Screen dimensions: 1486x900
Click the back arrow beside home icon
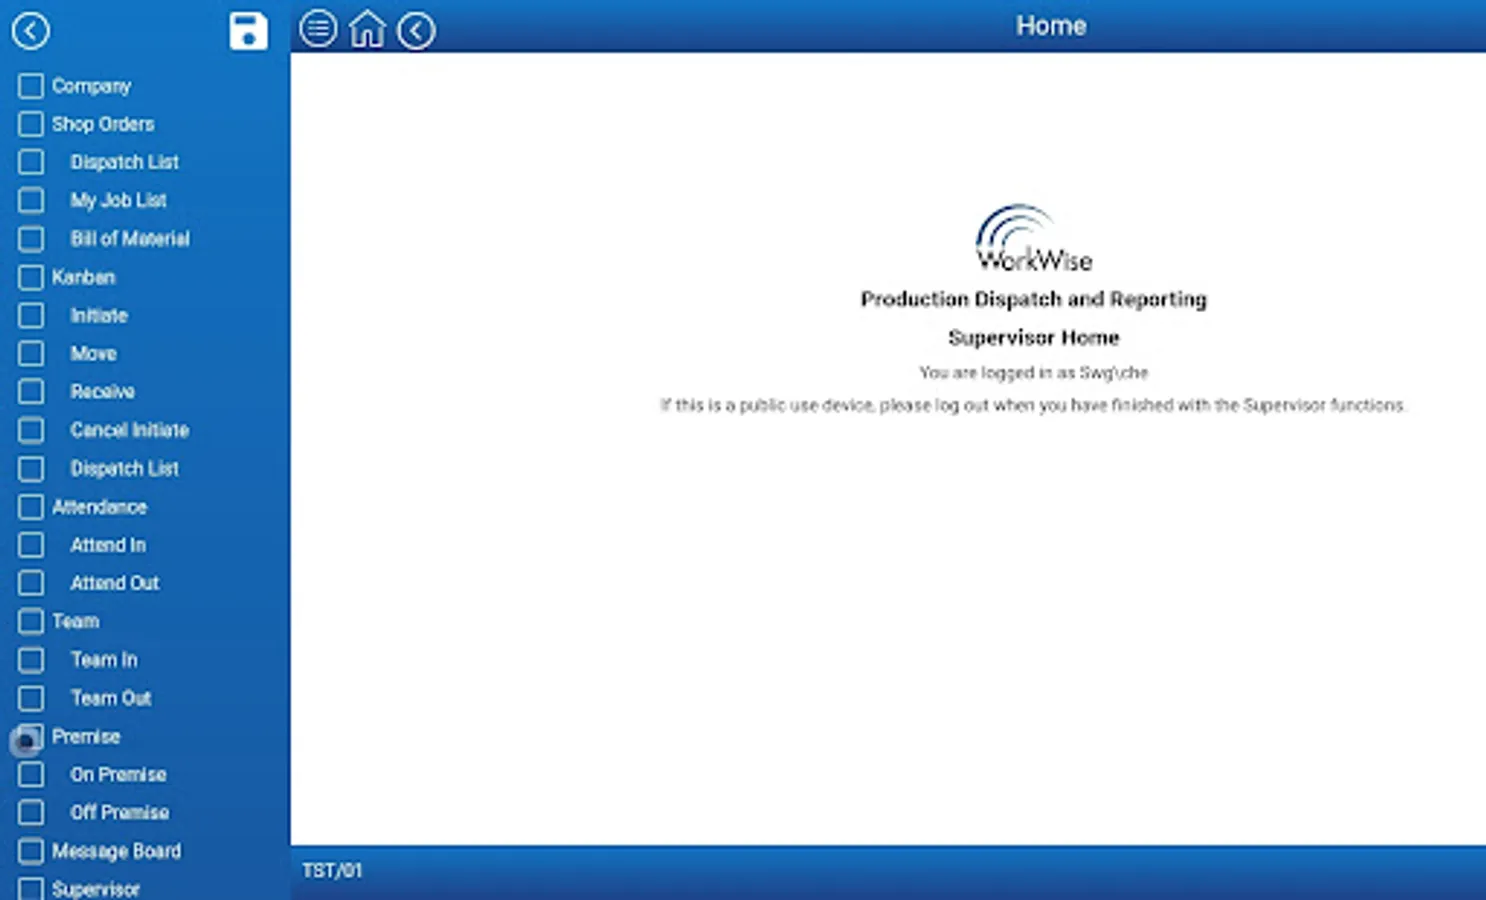[416, 30]
